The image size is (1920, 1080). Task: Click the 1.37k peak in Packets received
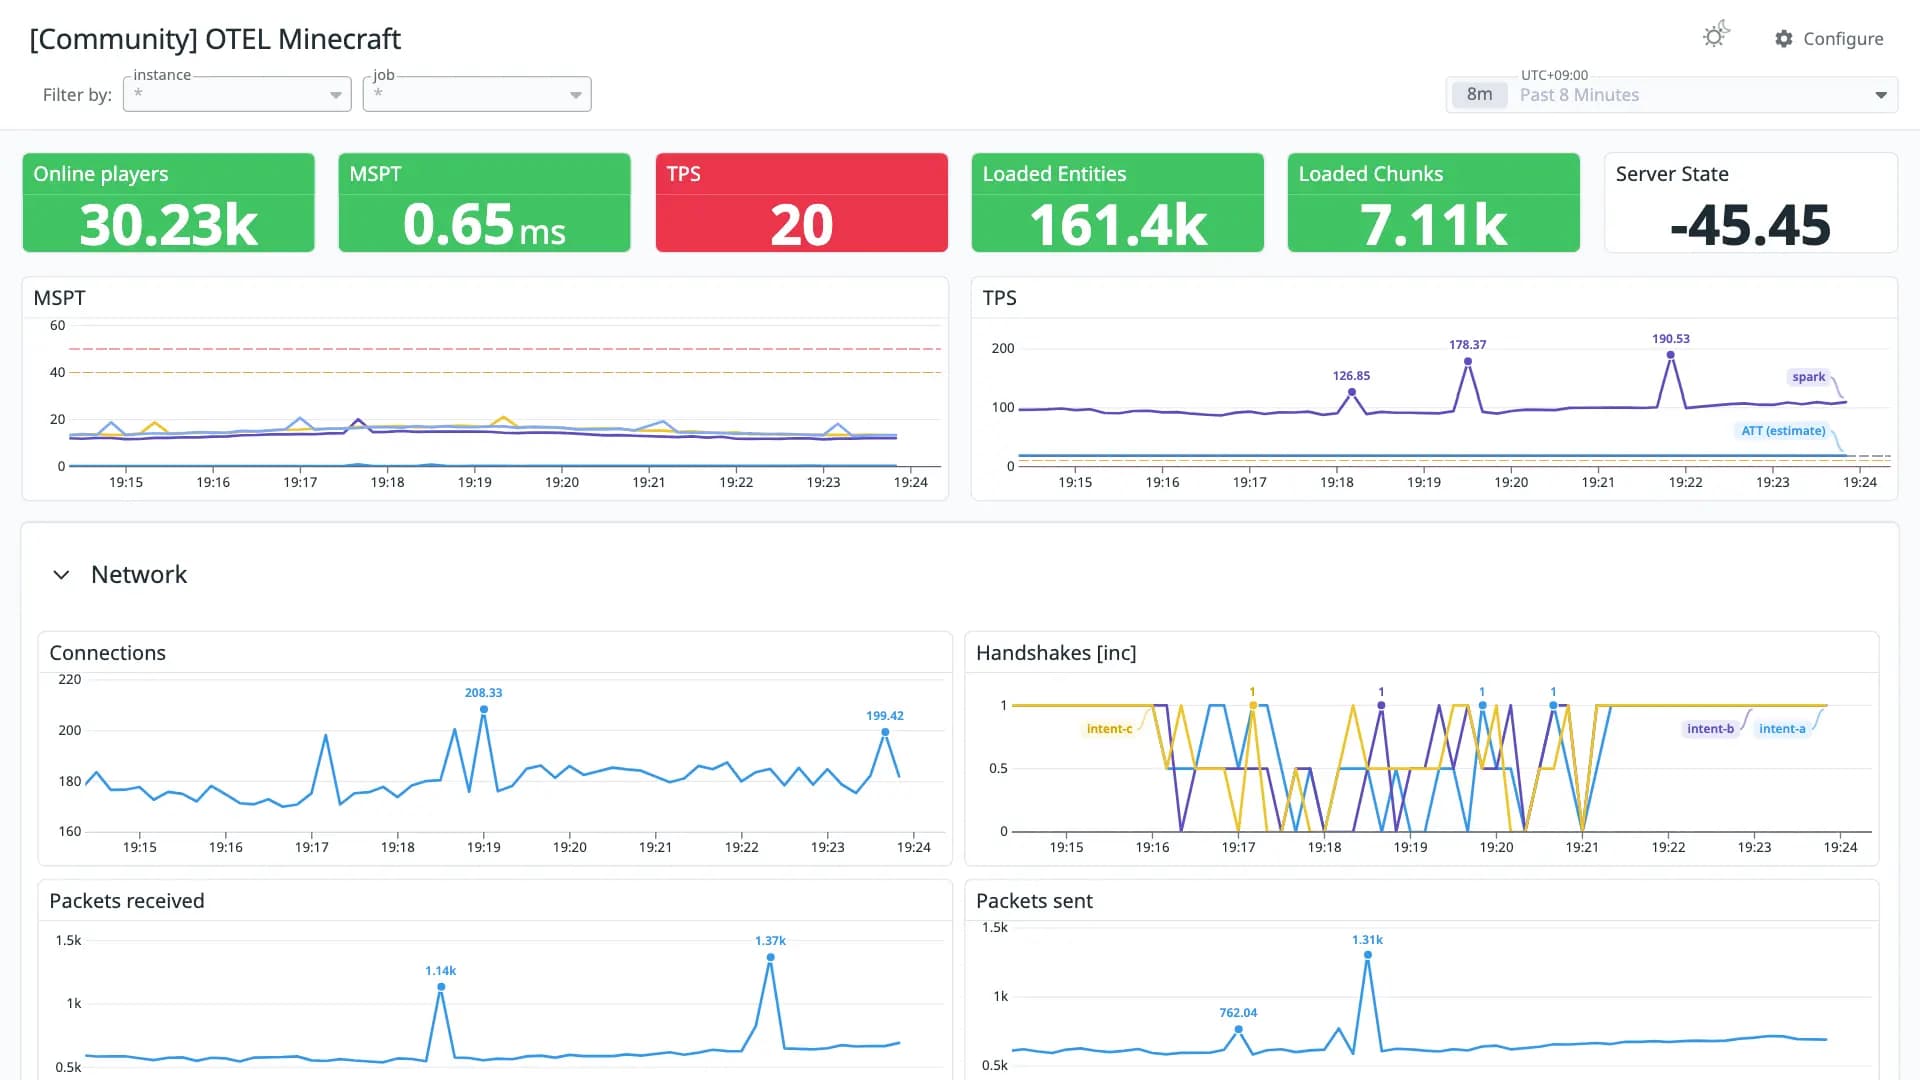[770, 957]
